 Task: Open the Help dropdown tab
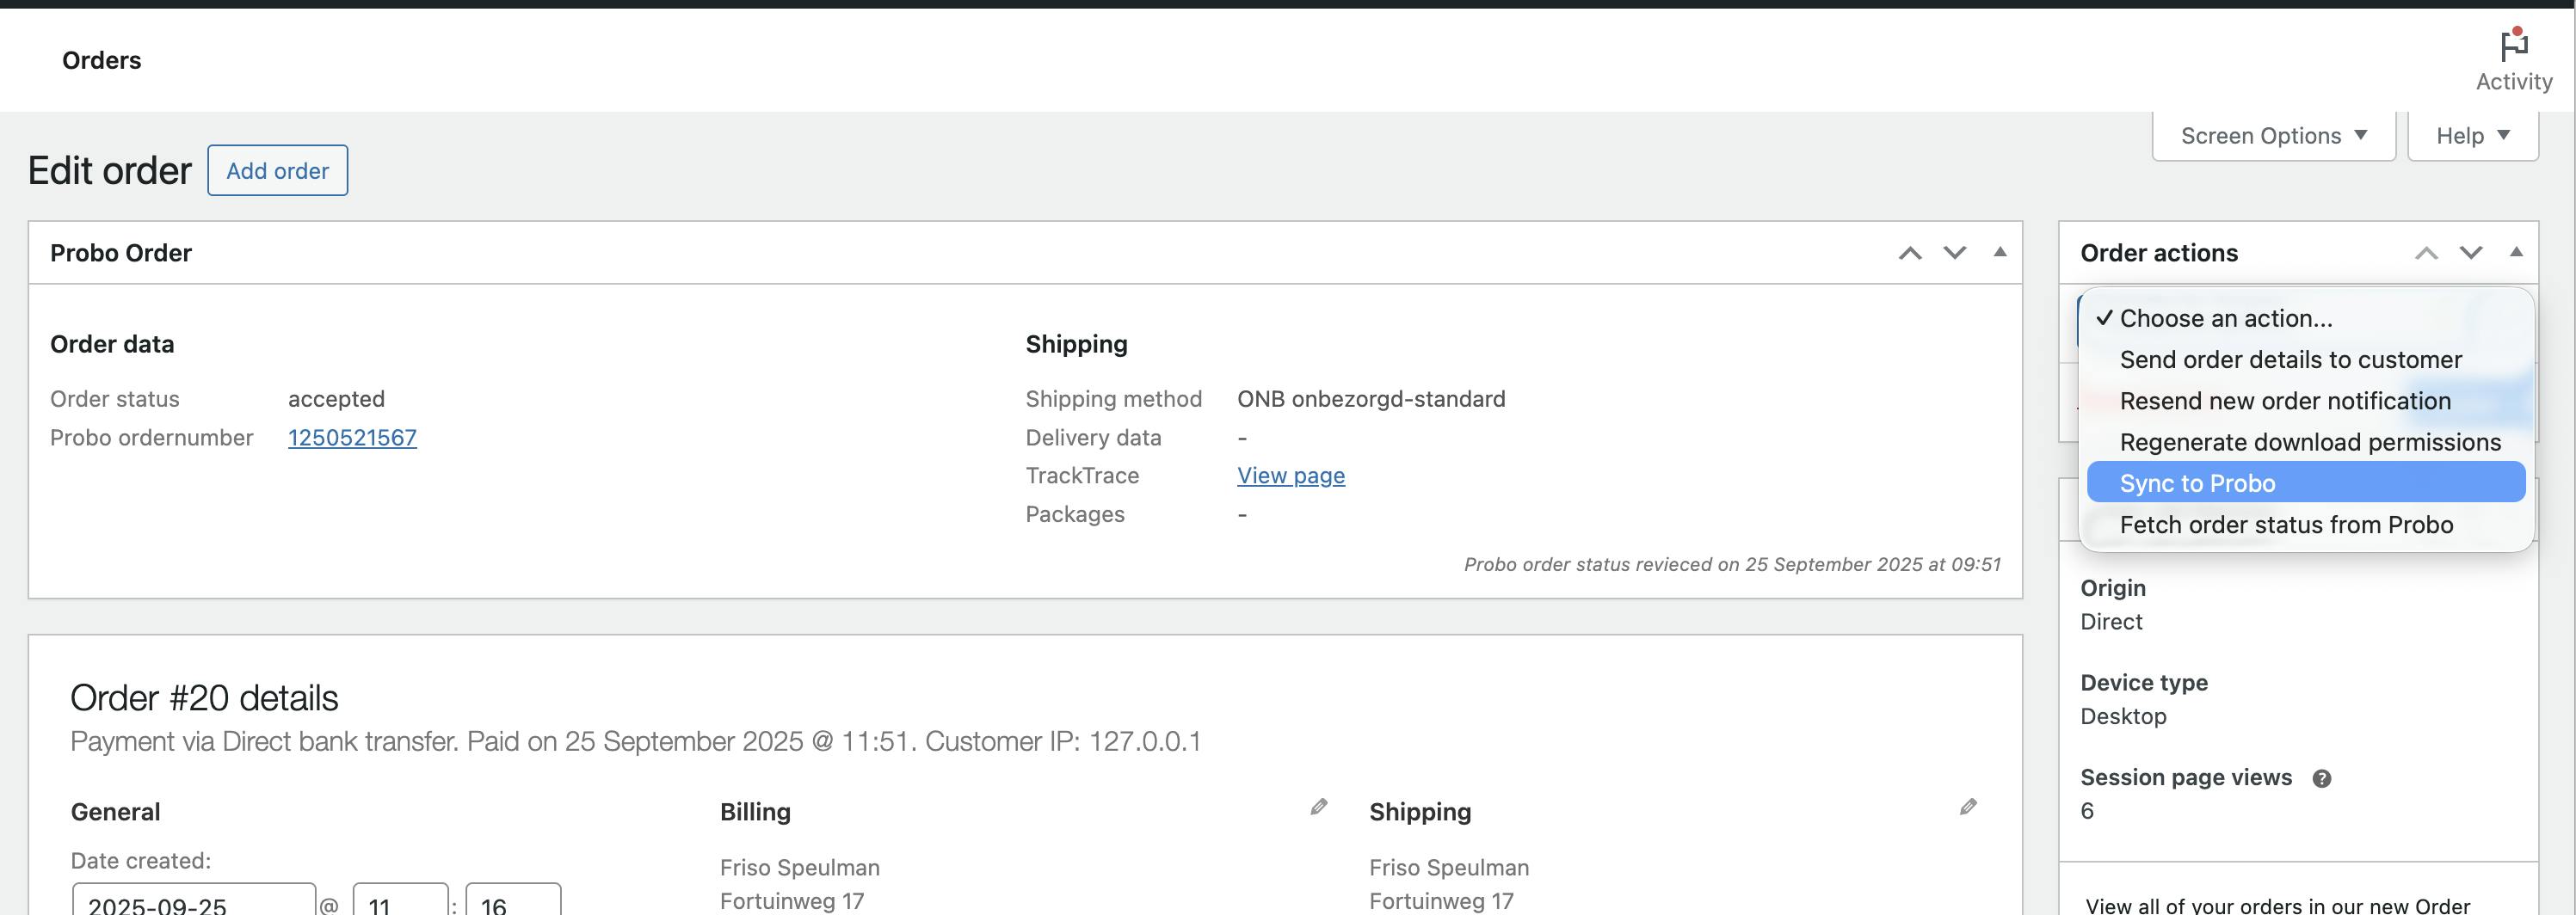[2472, 136]
